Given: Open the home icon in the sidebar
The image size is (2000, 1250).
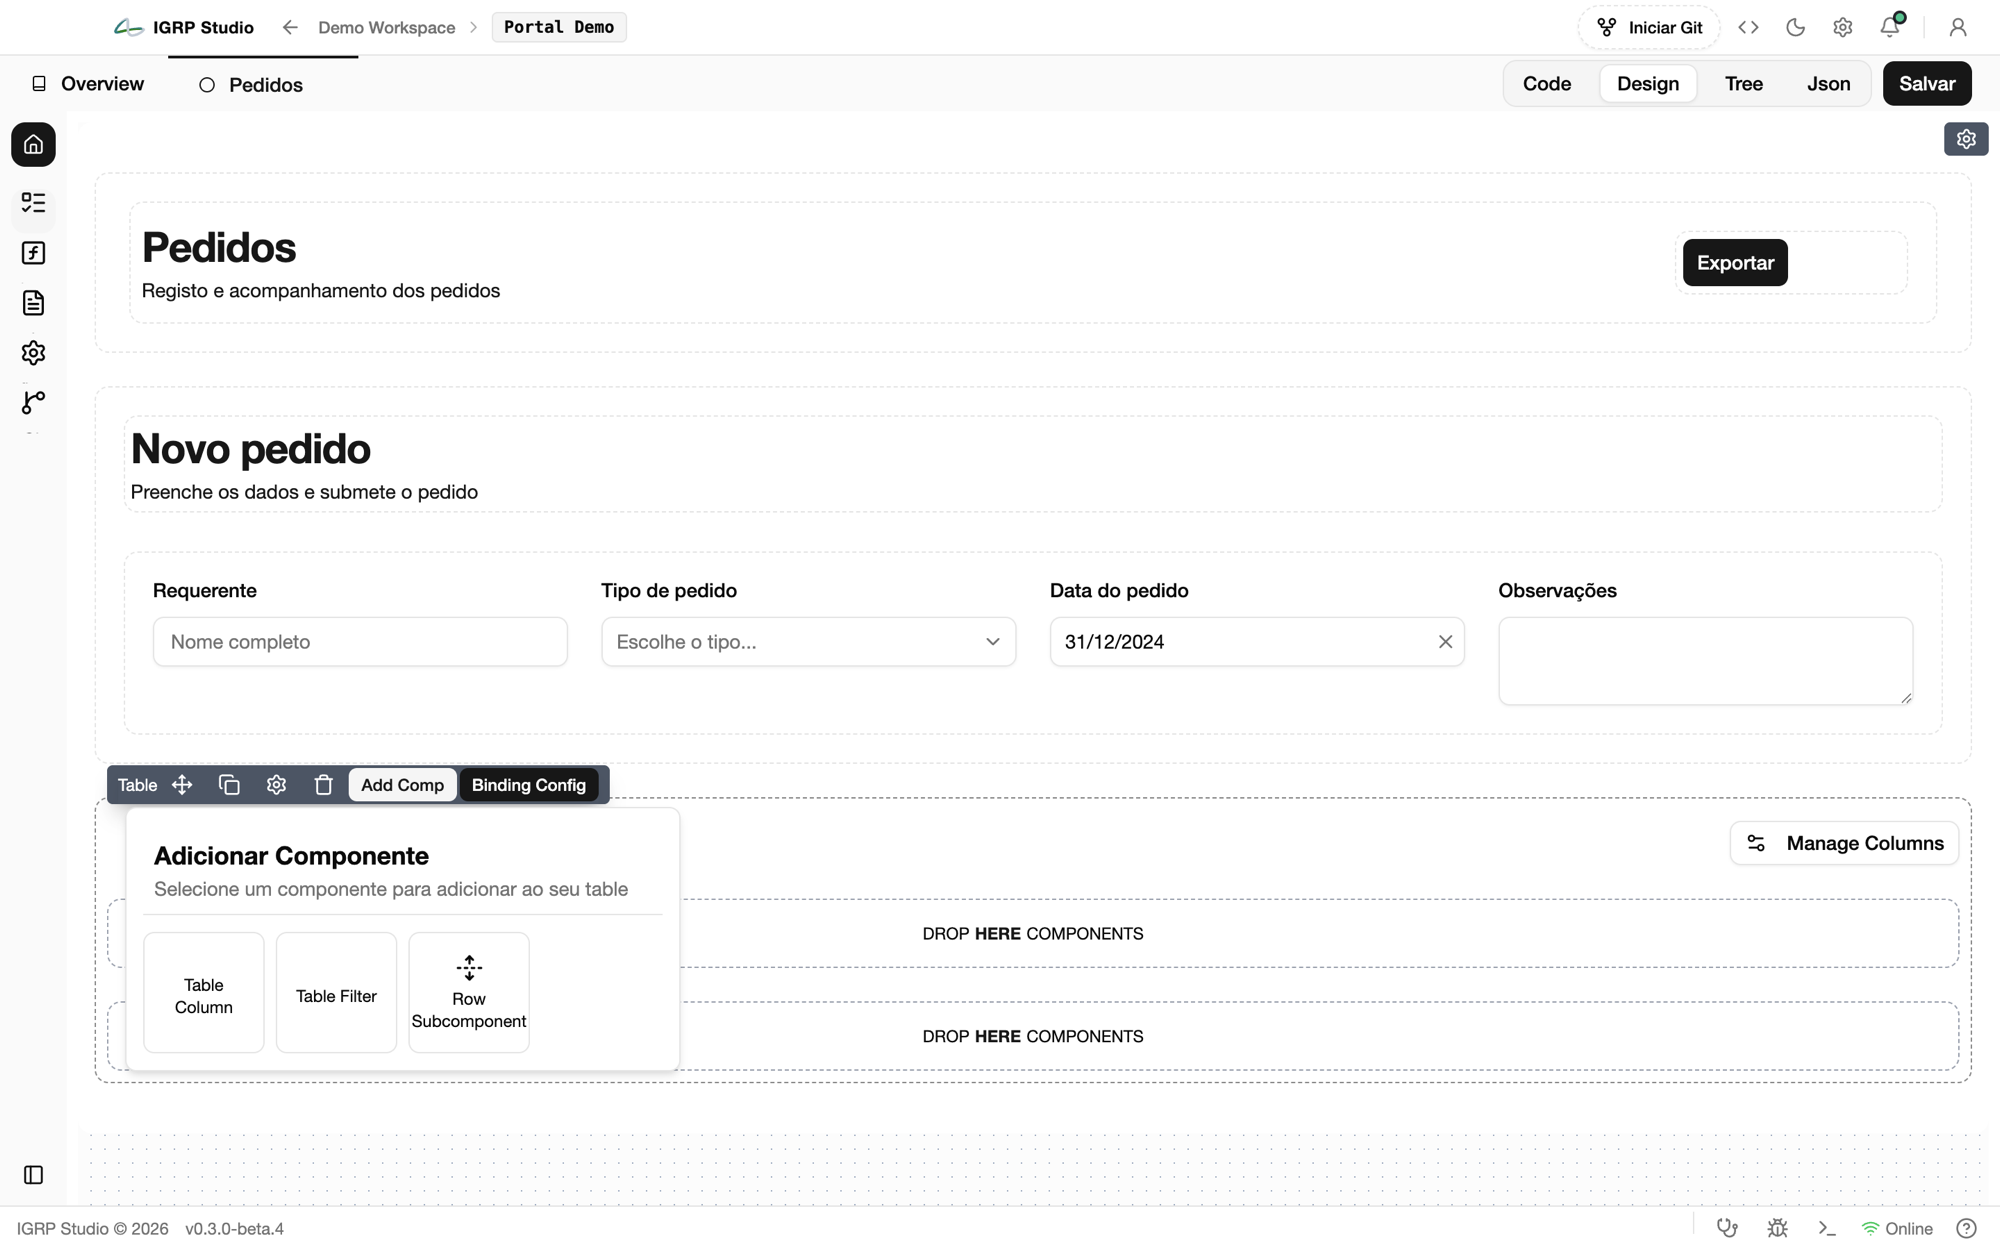Looking at the screenshot, I should (x=33, y=145).
